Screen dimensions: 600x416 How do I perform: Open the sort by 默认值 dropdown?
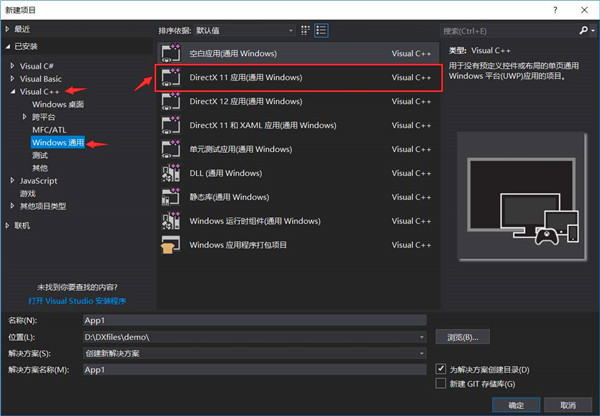click(245, 31)
